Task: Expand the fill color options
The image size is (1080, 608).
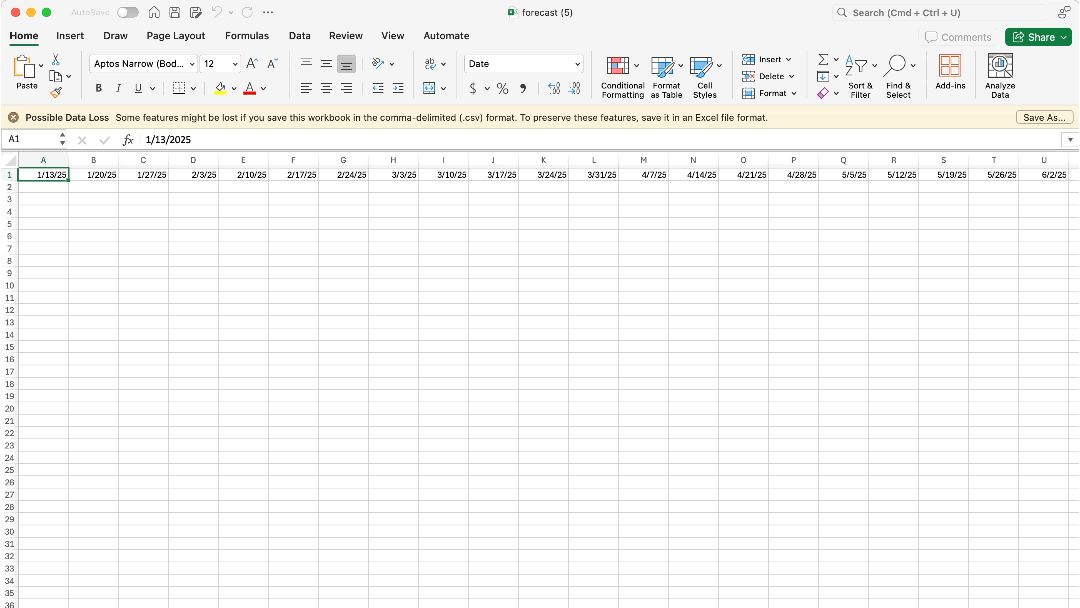Action: tap(233, 88)
